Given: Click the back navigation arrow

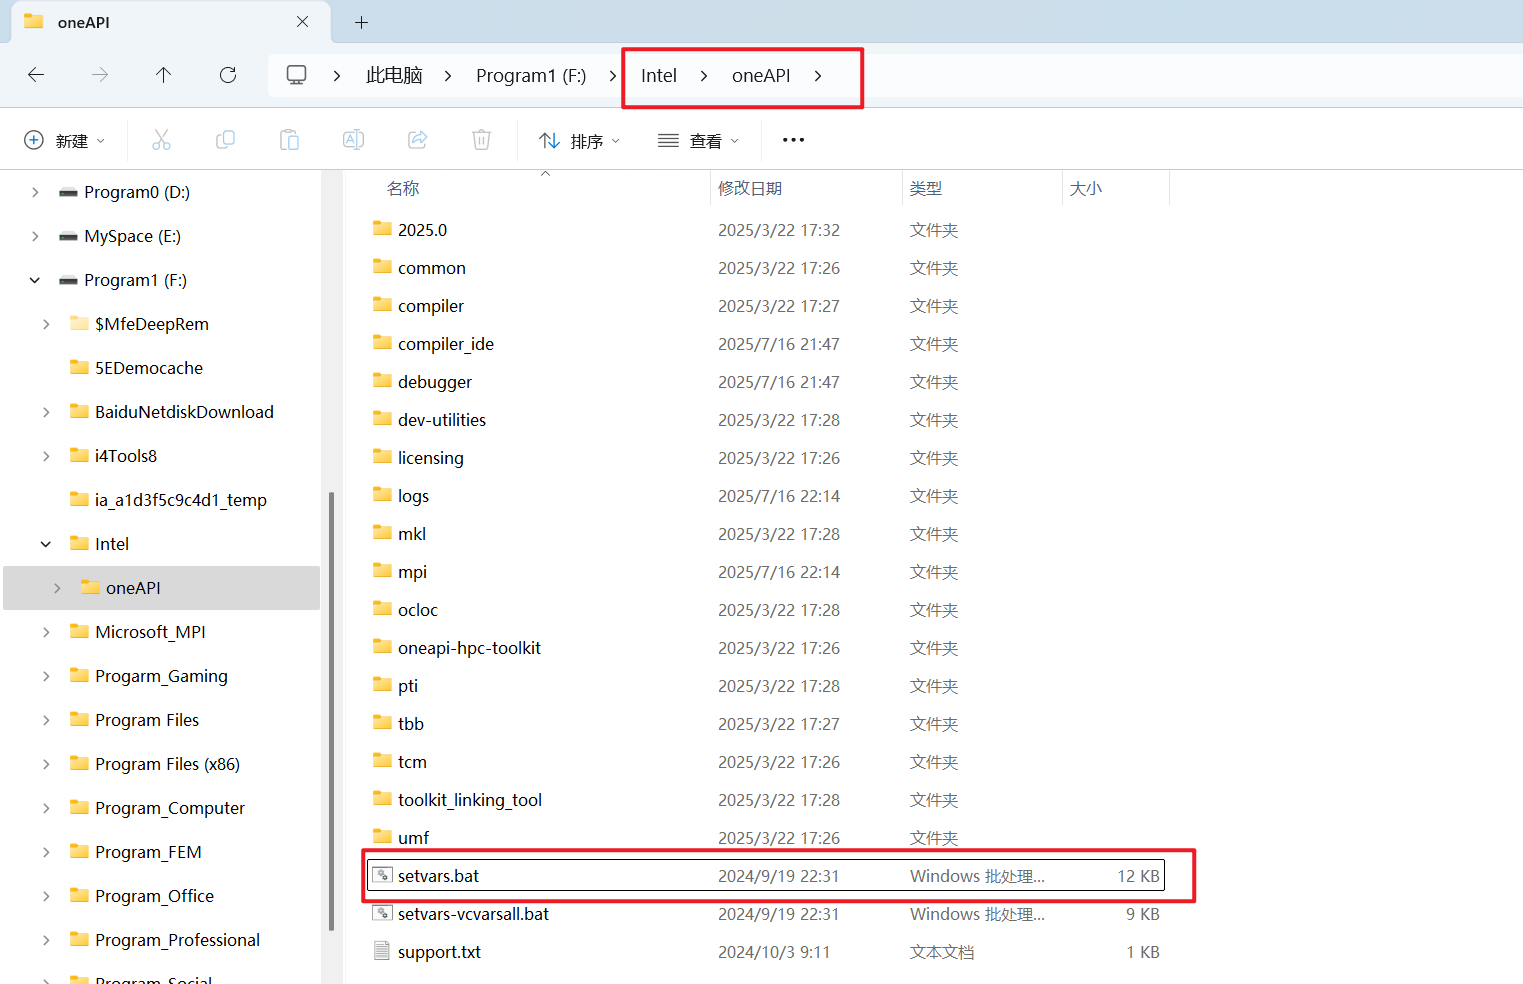Looking at the screenshot, I should pos(36,74).
